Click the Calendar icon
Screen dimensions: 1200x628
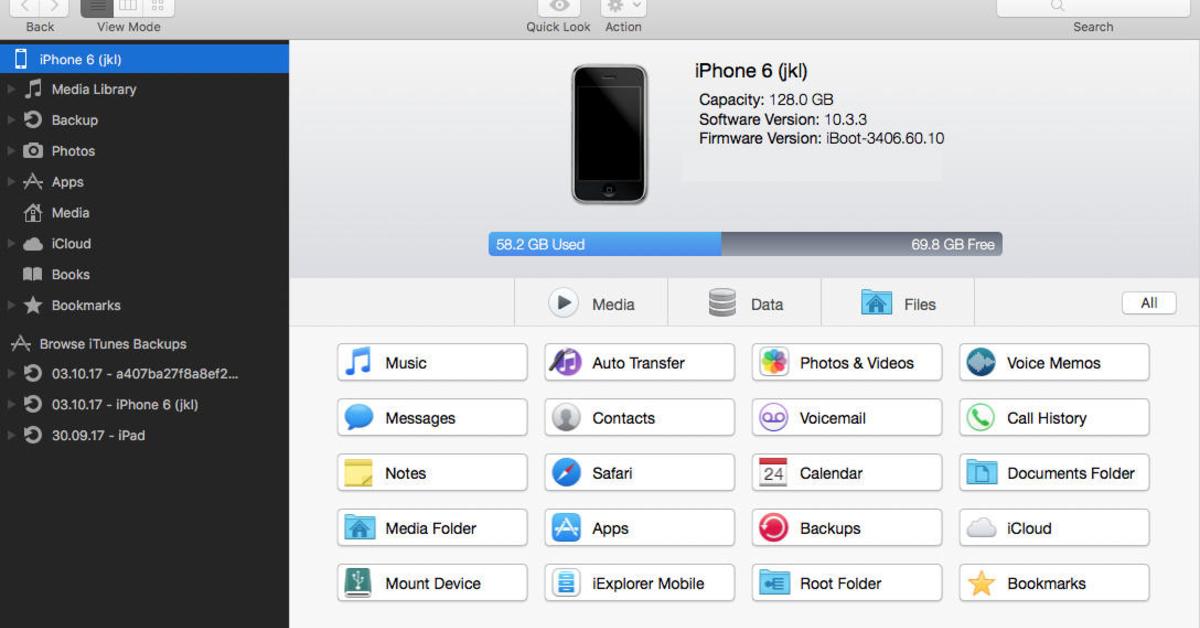[773, 473]
